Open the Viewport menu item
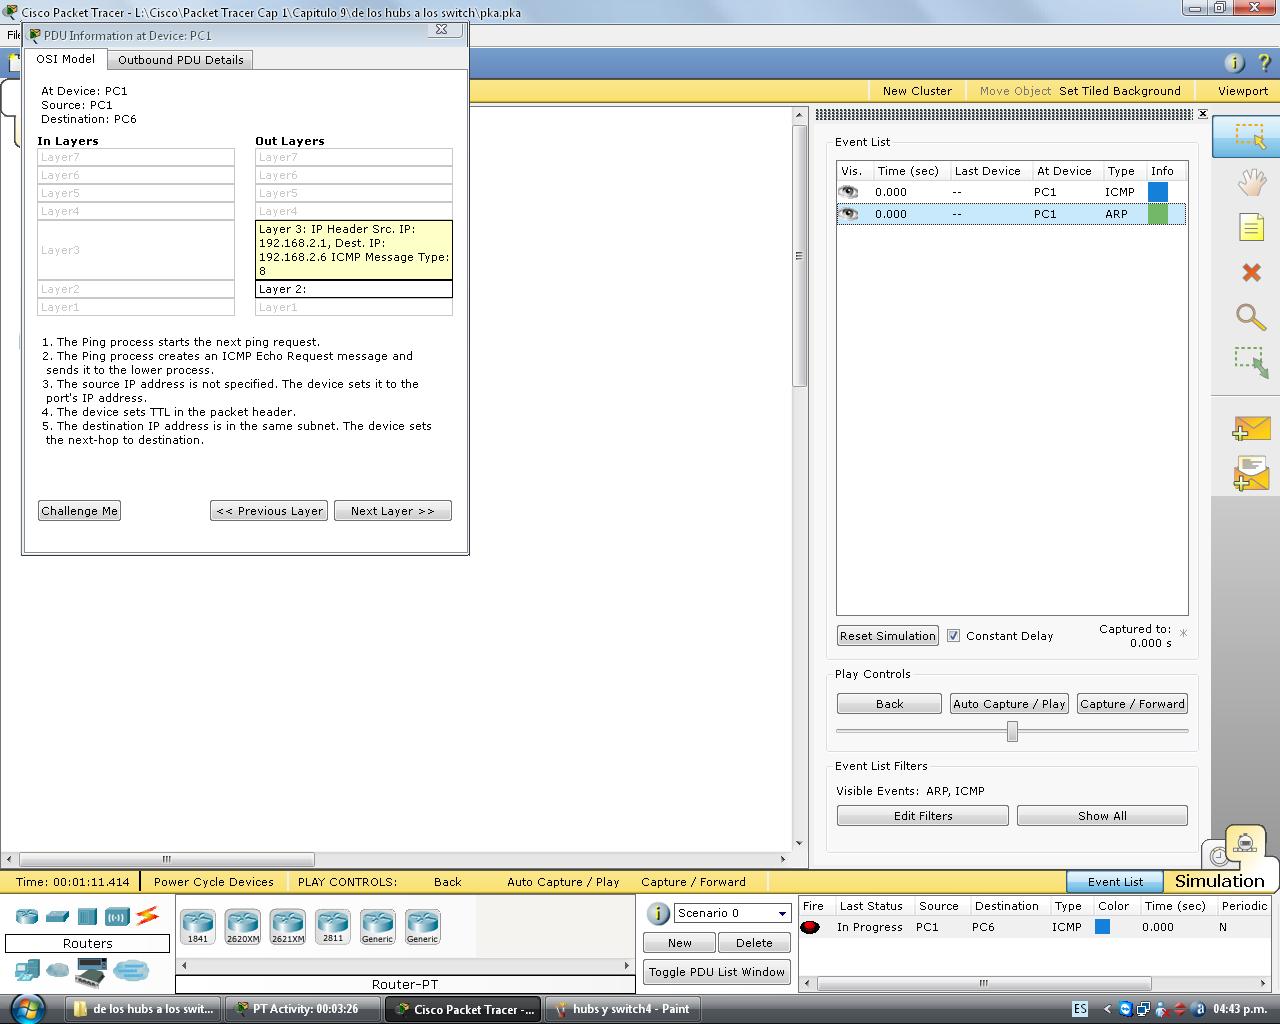Screen dimensions: 1280x1024 click(x=1243, y=91)
